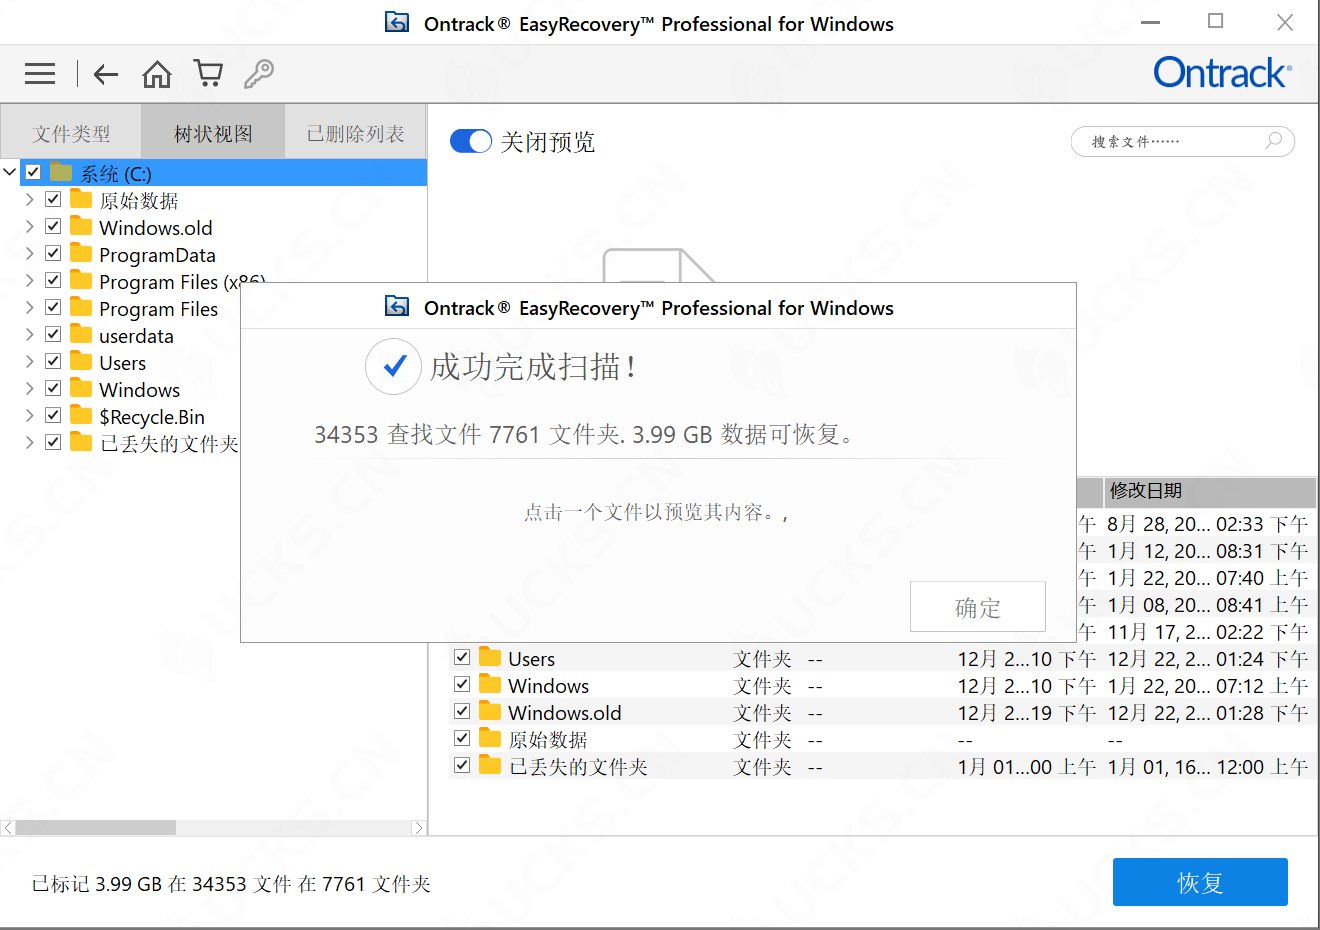Screen dimensions: 1320x930
Task: Expand the Windows.old tree node
Action: [x=30, y=227]
